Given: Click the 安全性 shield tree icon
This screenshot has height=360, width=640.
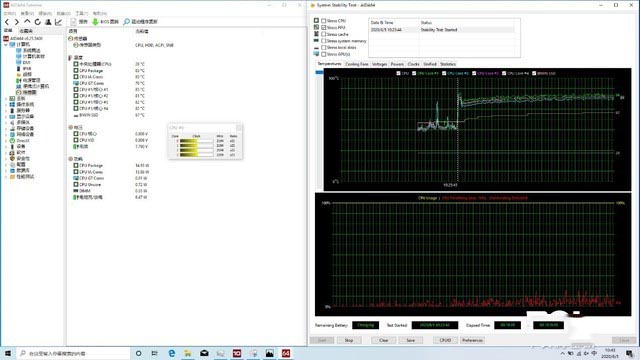Looking at the screenshot, I should [x=12, y=158].
